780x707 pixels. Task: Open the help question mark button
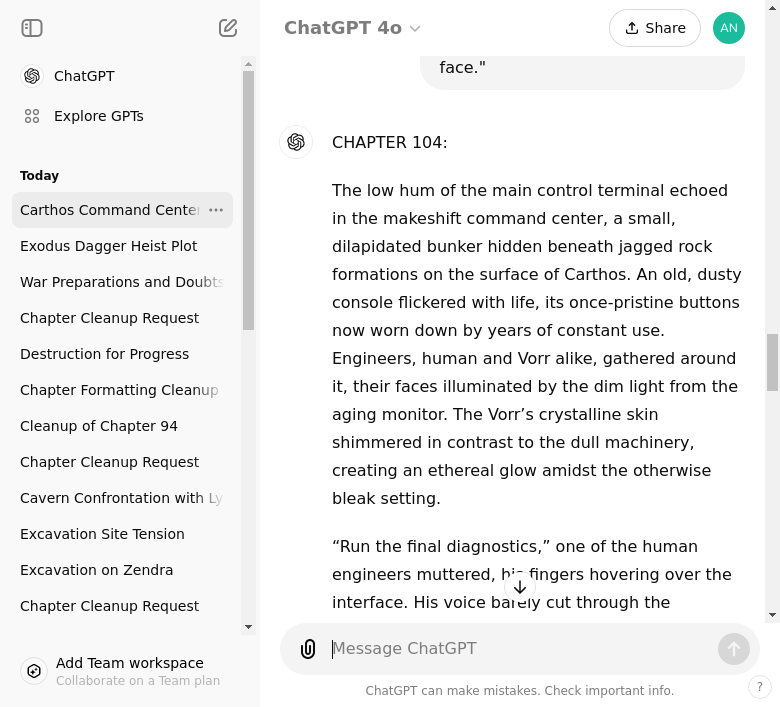[x=760, y=687]
